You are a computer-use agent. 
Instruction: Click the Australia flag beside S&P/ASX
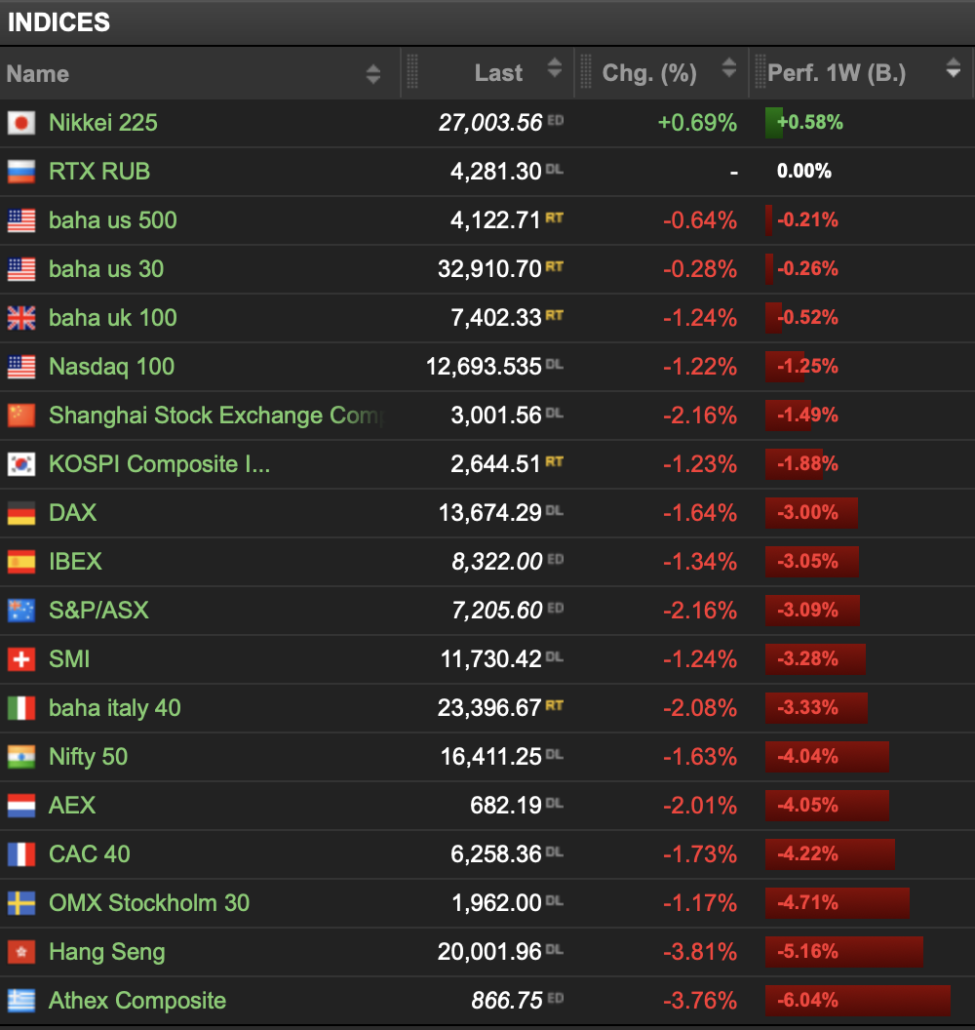pos(21,610)
